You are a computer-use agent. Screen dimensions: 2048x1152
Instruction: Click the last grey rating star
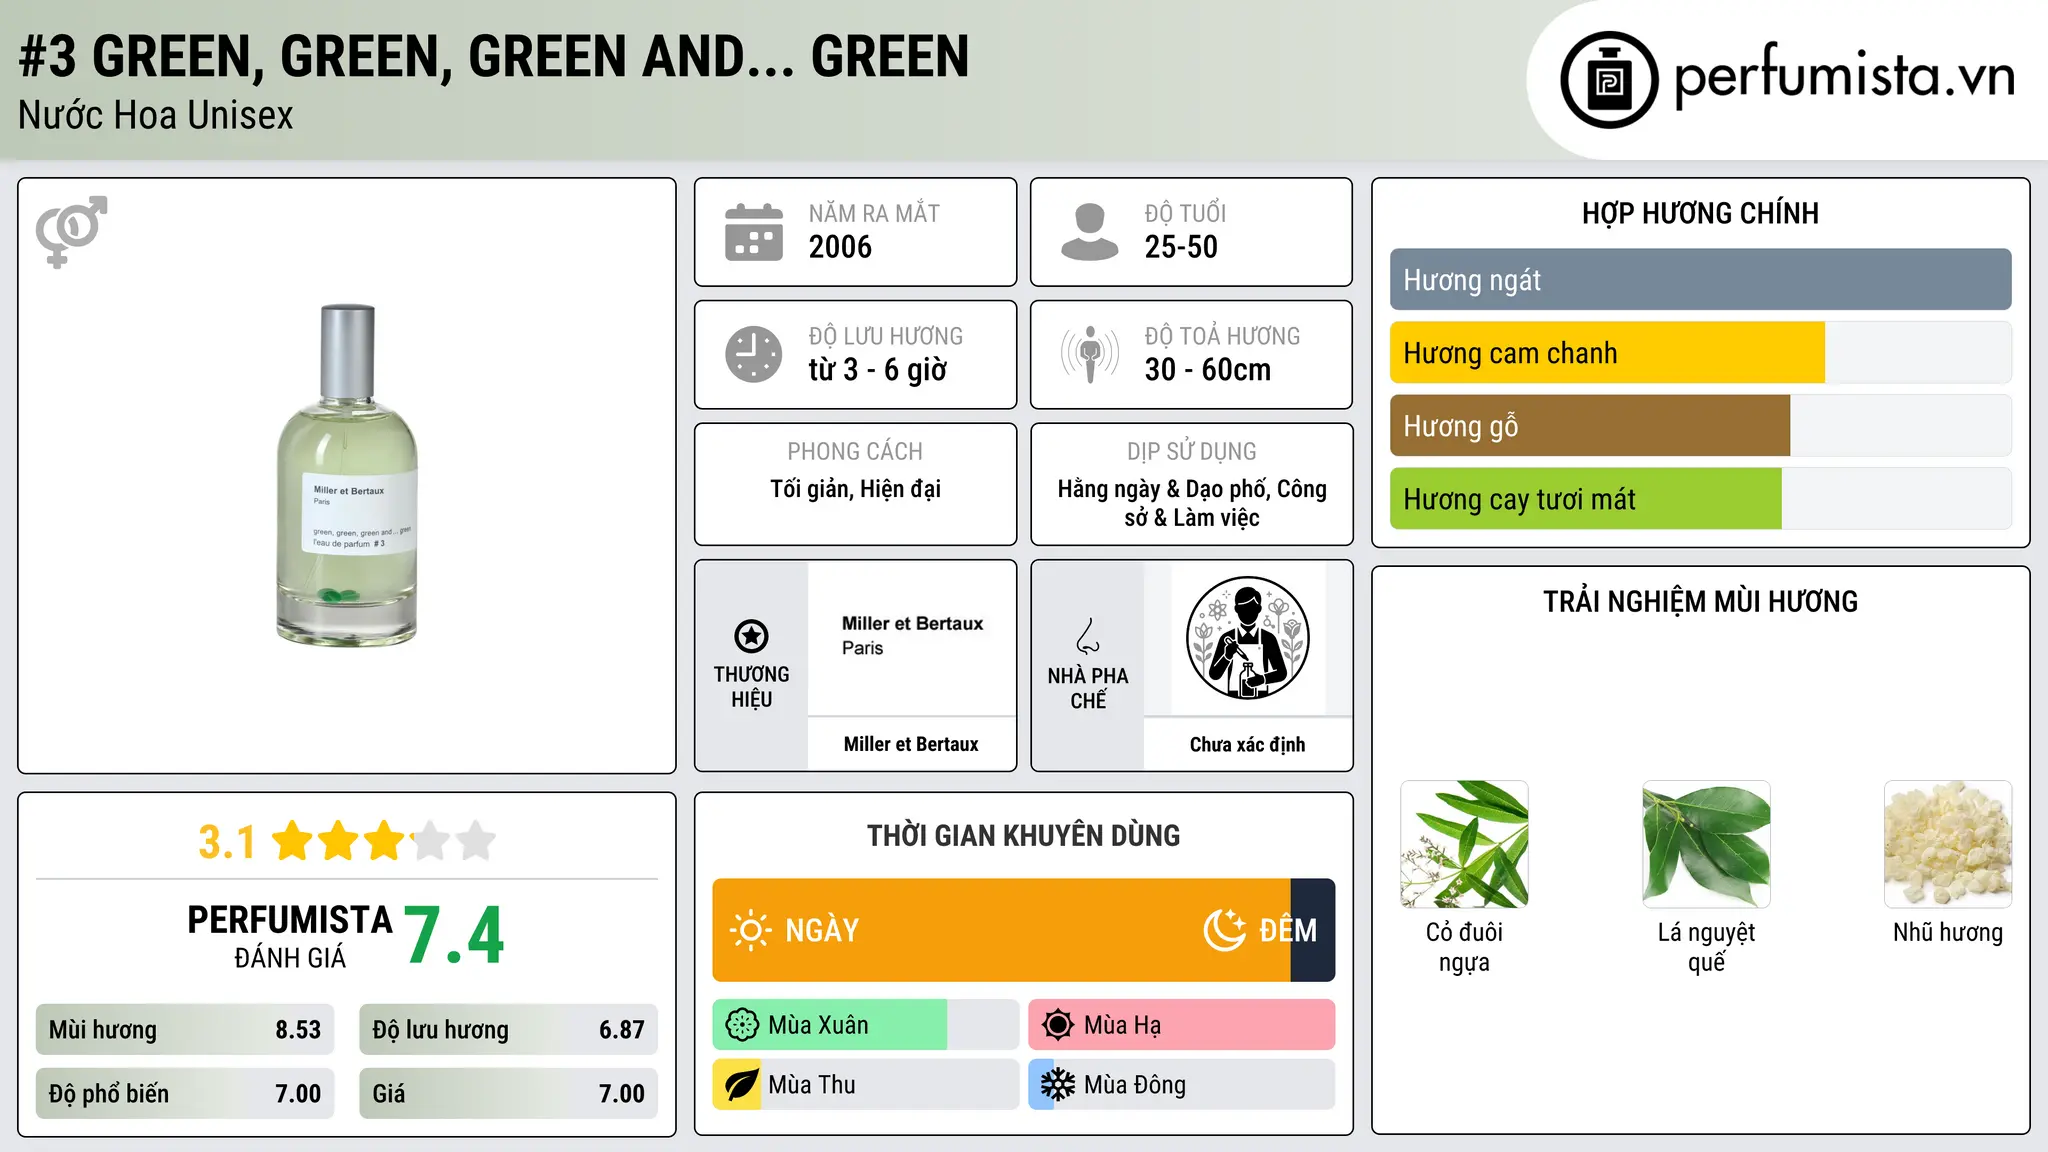(x=476, y=841)
